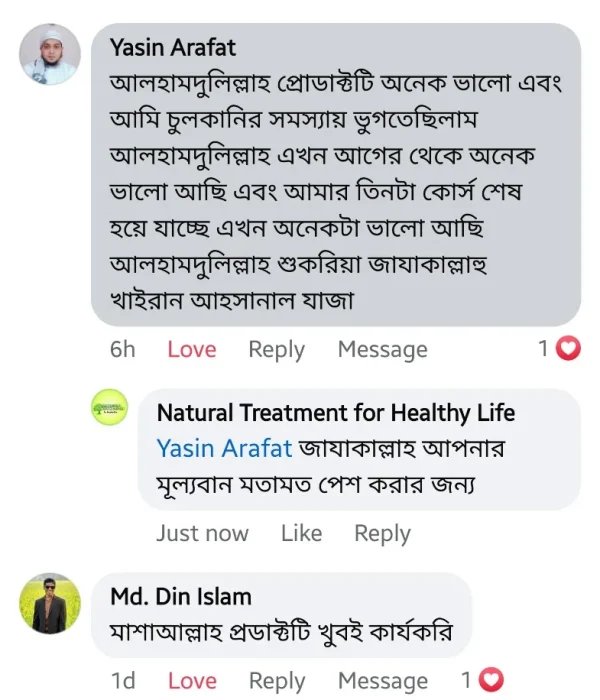Click the blue Yasin Arafat mention
Screen dimensions: 600x700
point(224,448)
